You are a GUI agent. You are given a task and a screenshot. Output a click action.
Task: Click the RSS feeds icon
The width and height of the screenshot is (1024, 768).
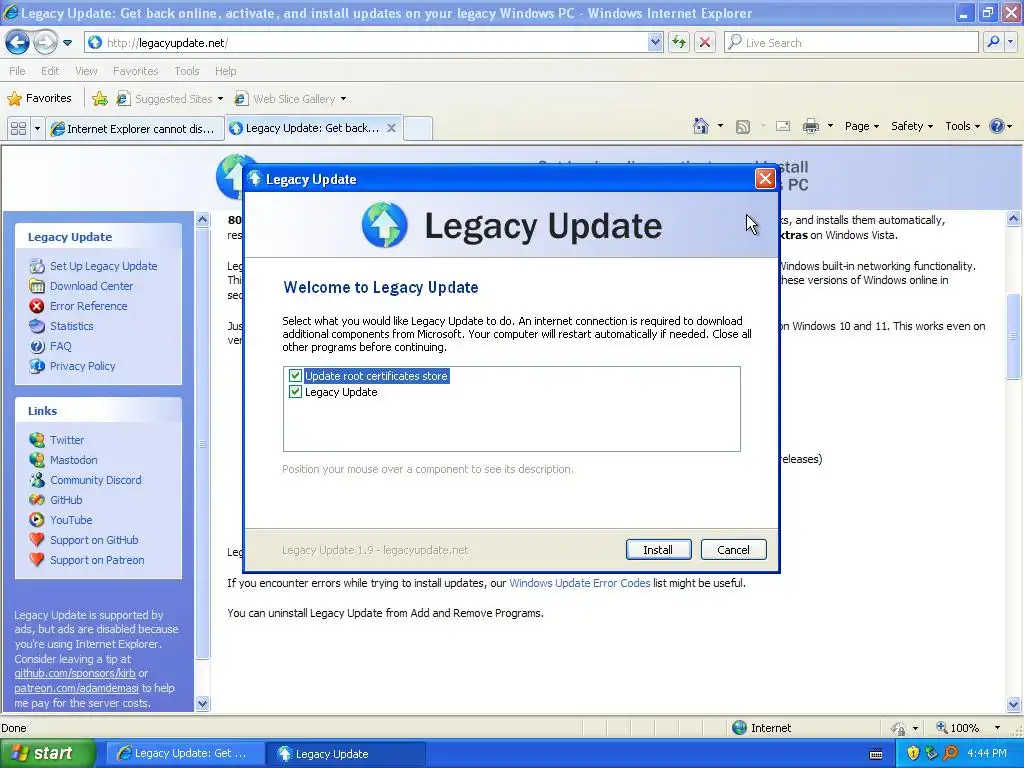point(743,127)
